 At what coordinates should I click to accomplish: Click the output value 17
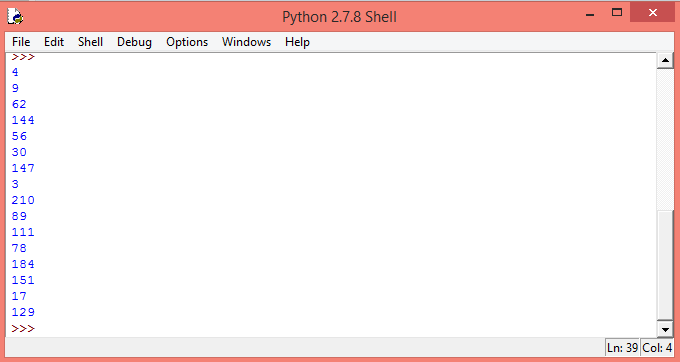click(19, 296)
